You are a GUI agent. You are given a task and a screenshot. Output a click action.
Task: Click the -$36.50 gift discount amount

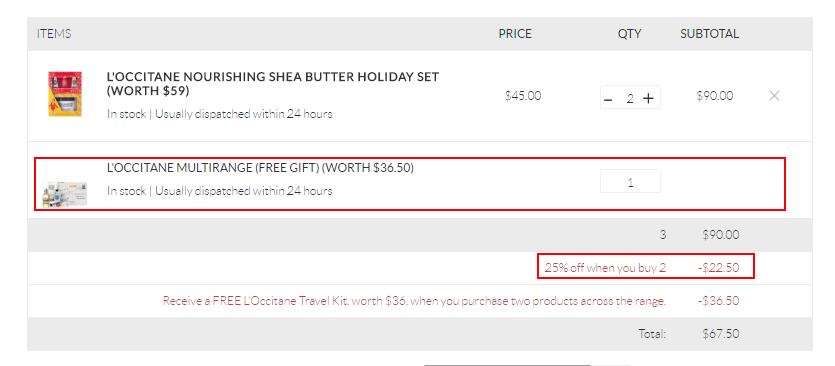point(718,300)
